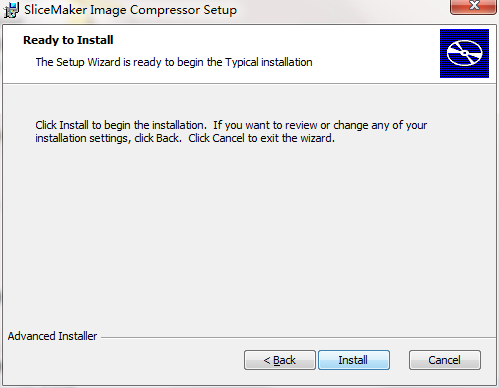Click the SliceMaker Image Compressor Setup title
499x388 pixels.
point(130,10)
